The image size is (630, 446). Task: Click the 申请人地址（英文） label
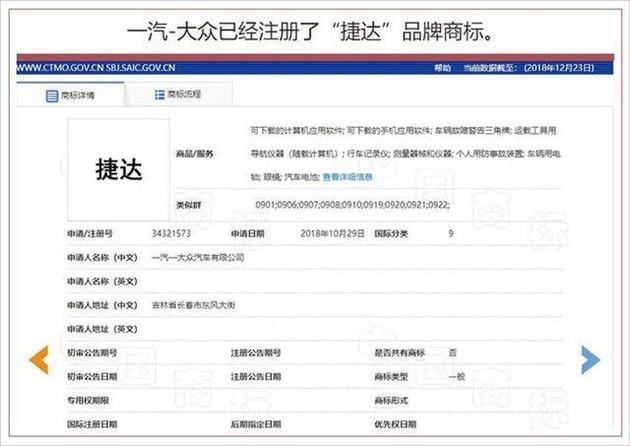coord(102,329)
